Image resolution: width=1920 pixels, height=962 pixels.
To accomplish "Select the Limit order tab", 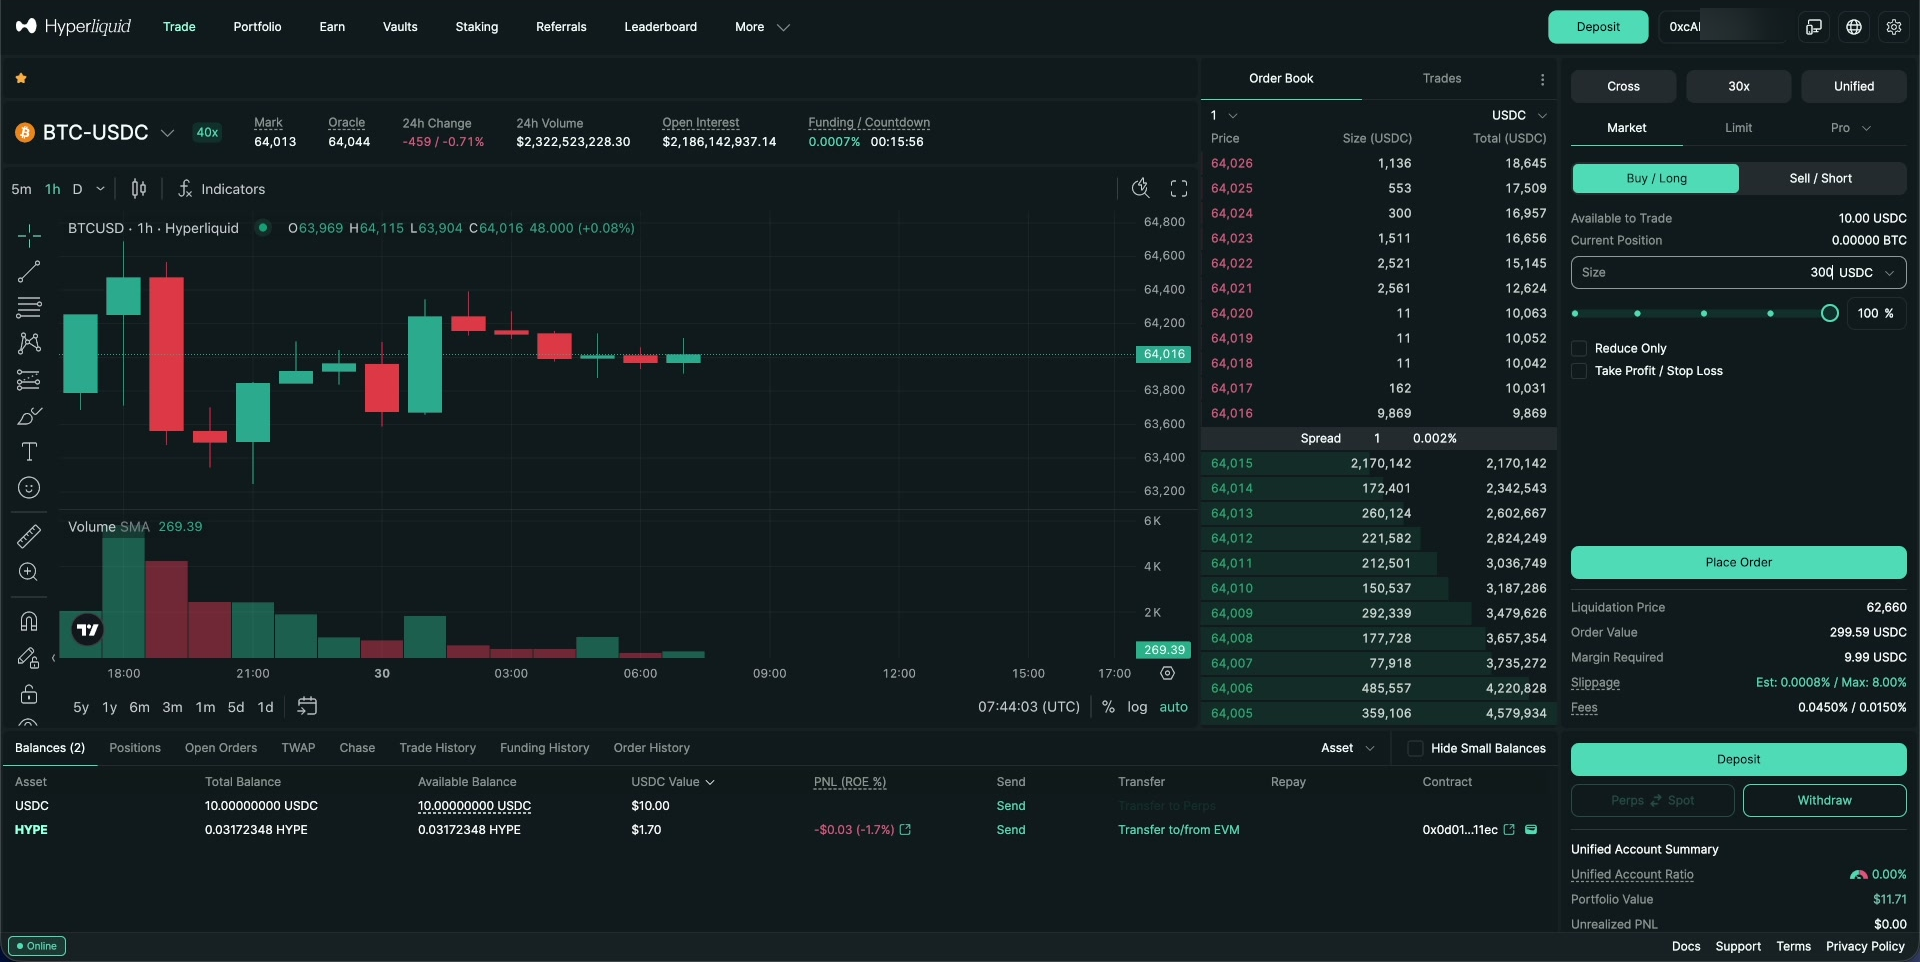I will [1738, 128].
